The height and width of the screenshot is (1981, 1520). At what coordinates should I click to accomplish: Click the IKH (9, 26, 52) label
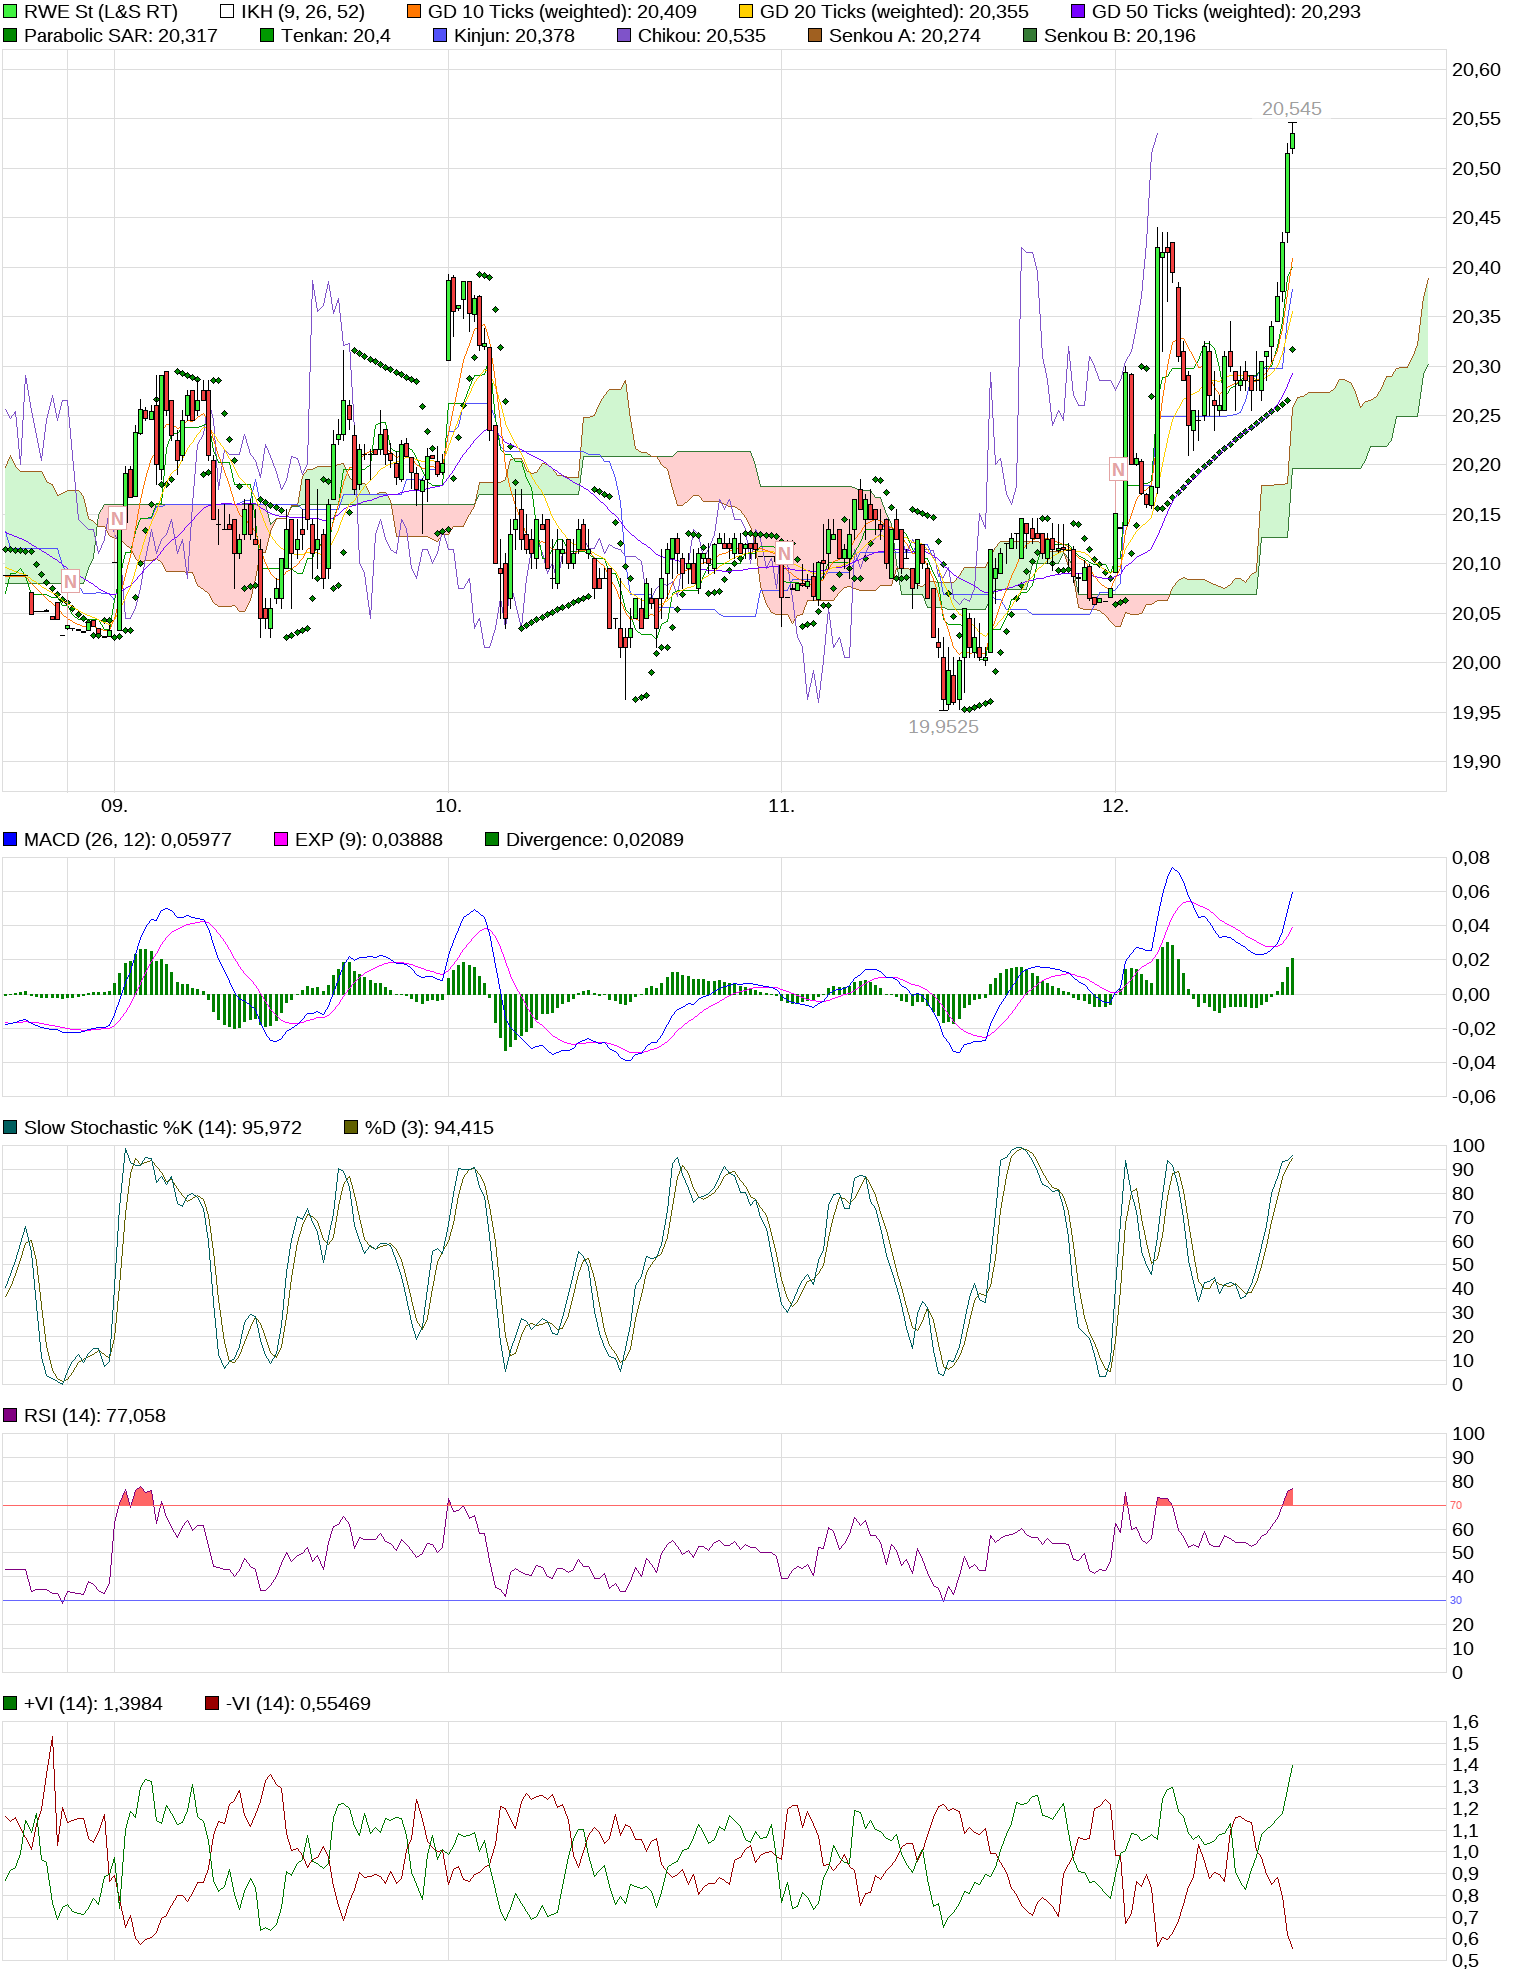(x=303, y=12)
